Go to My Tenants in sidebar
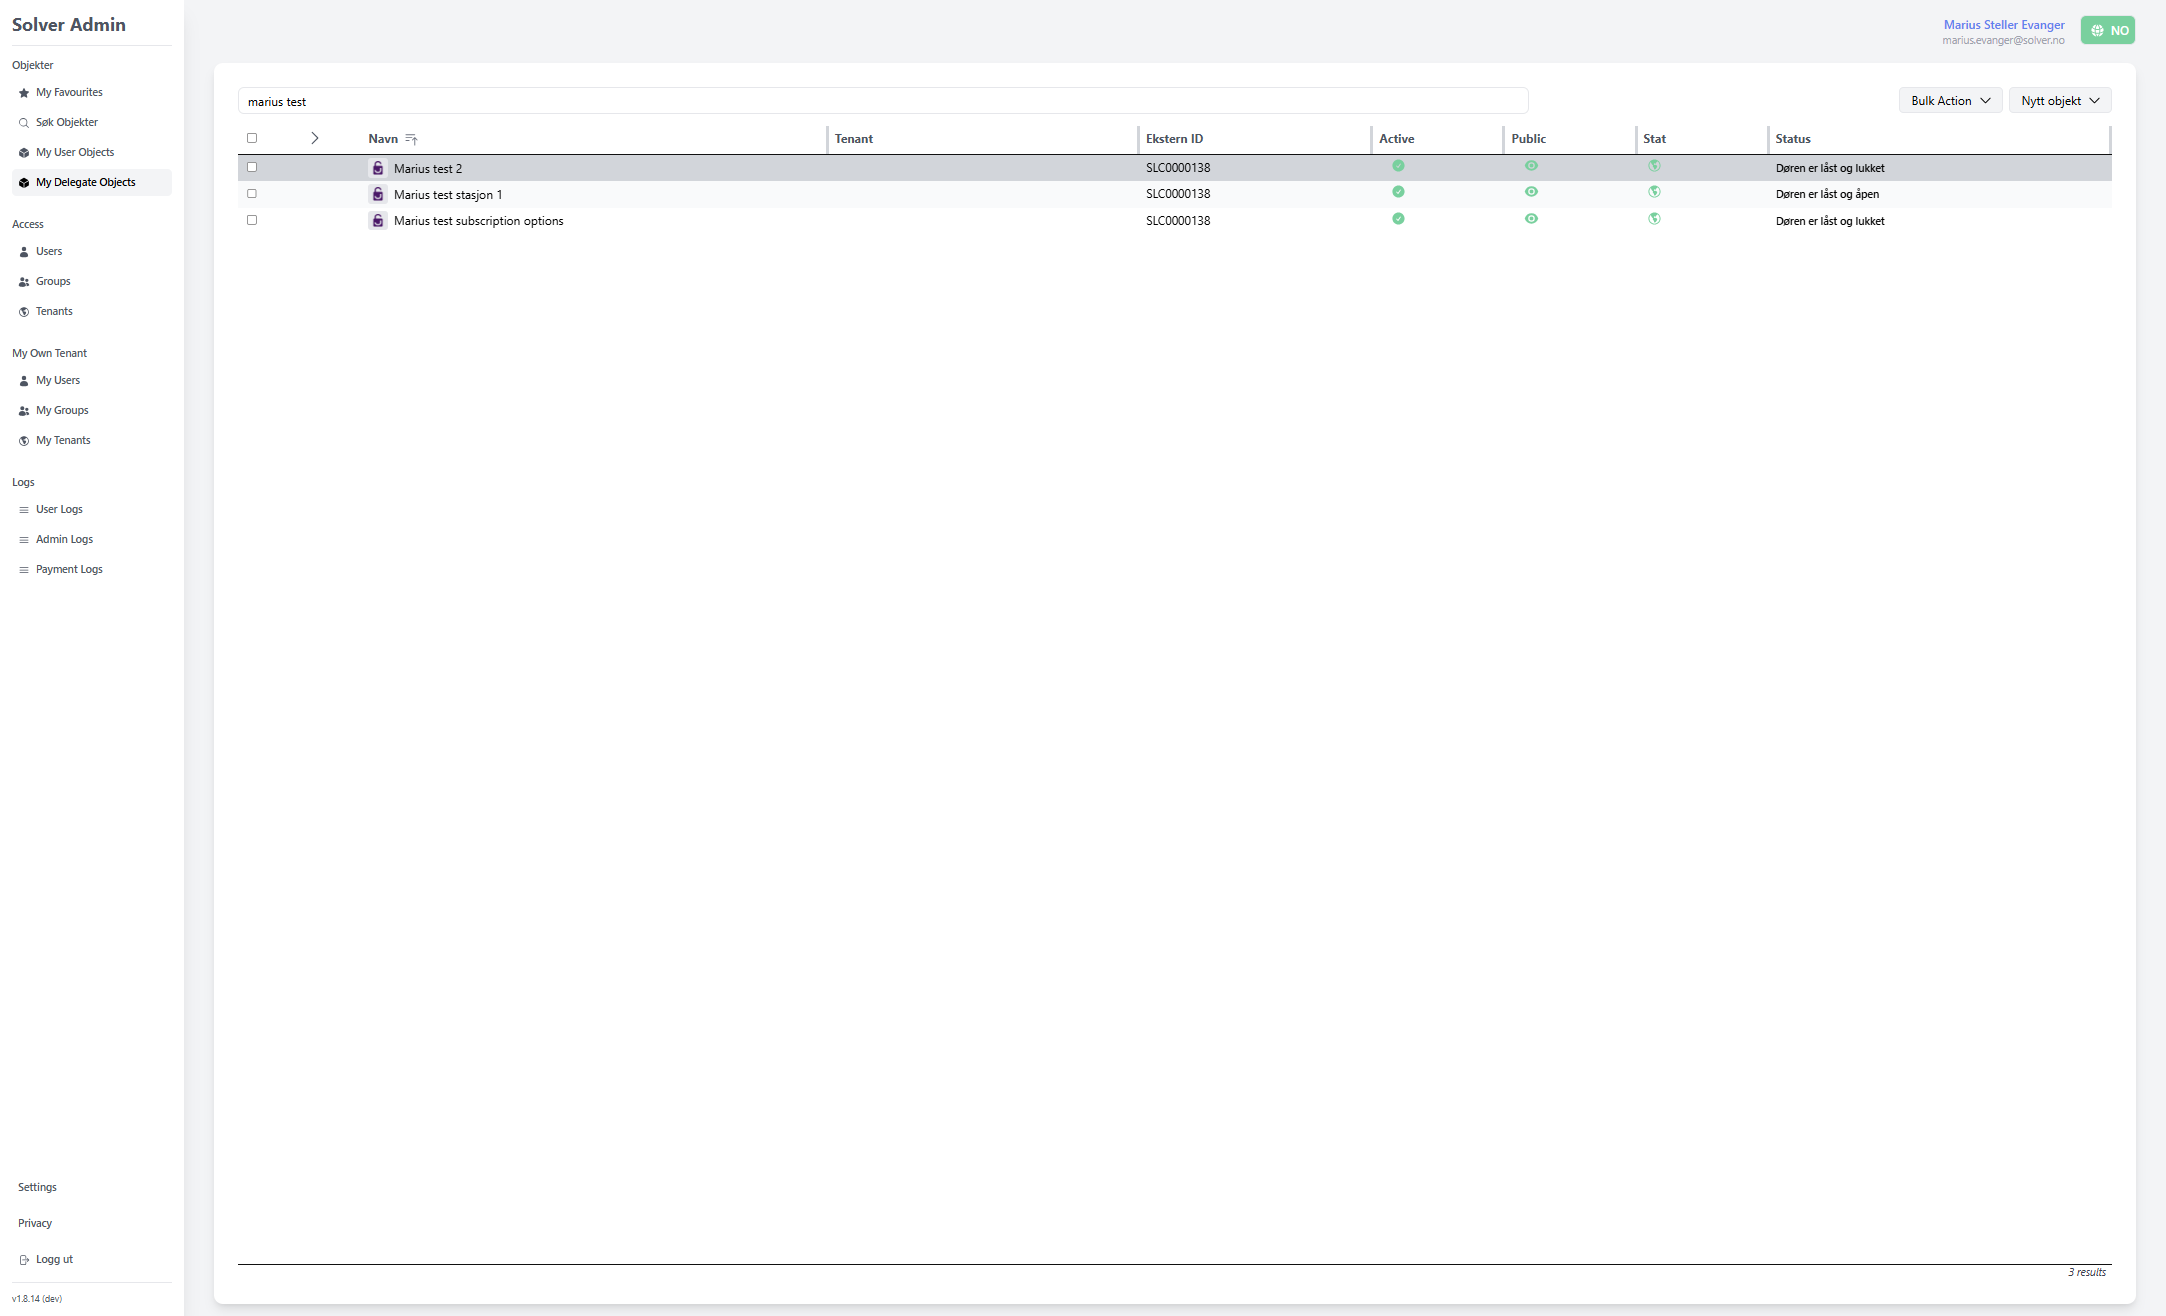The height and width of the screenshot is (1316, 2166). (63, 441)
